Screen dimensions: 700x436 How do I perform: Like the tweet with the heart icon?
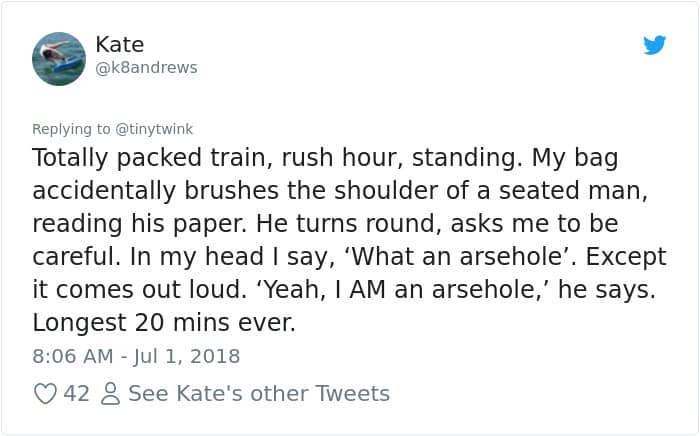[x=45, y=394]
